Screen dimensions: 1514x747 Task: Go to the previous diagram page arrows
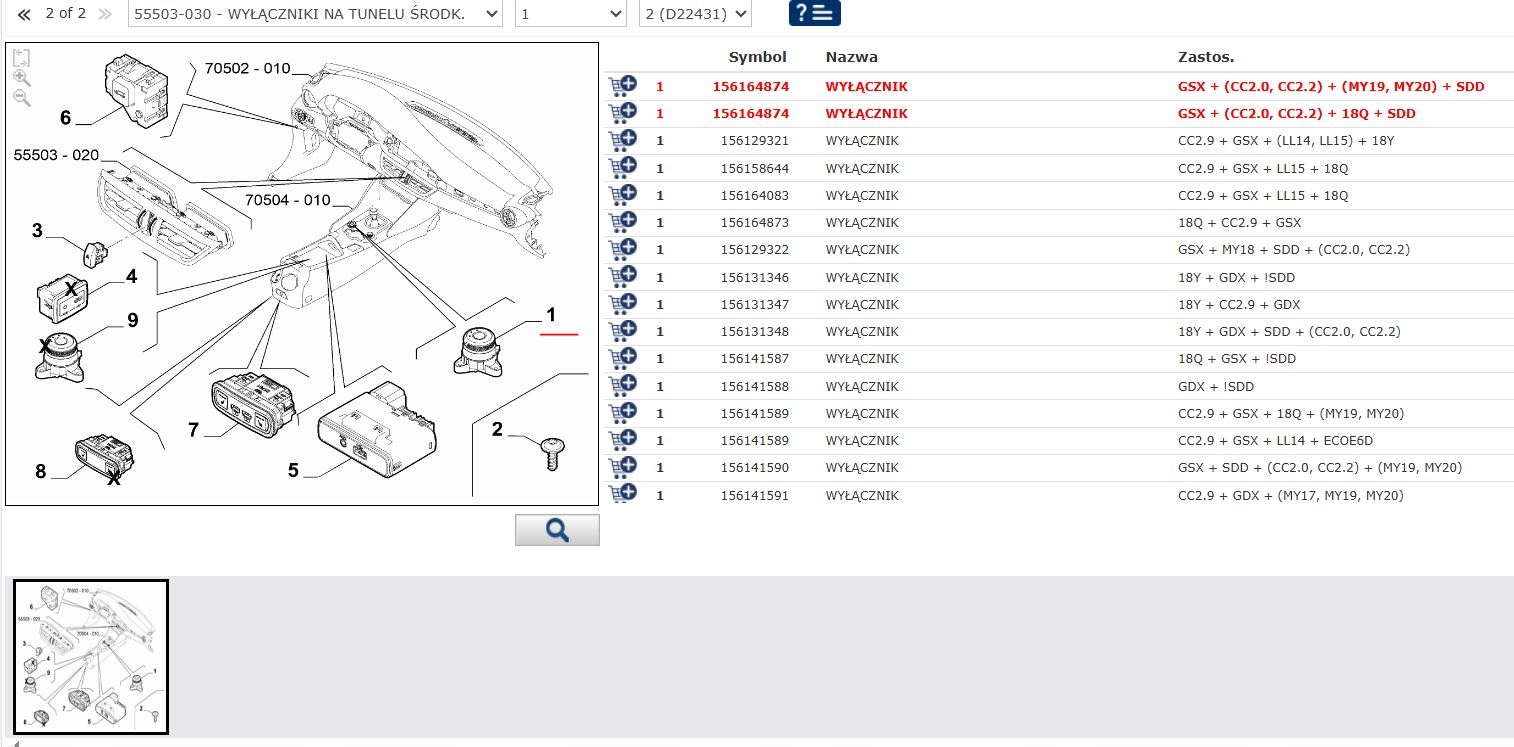(24, 14)
